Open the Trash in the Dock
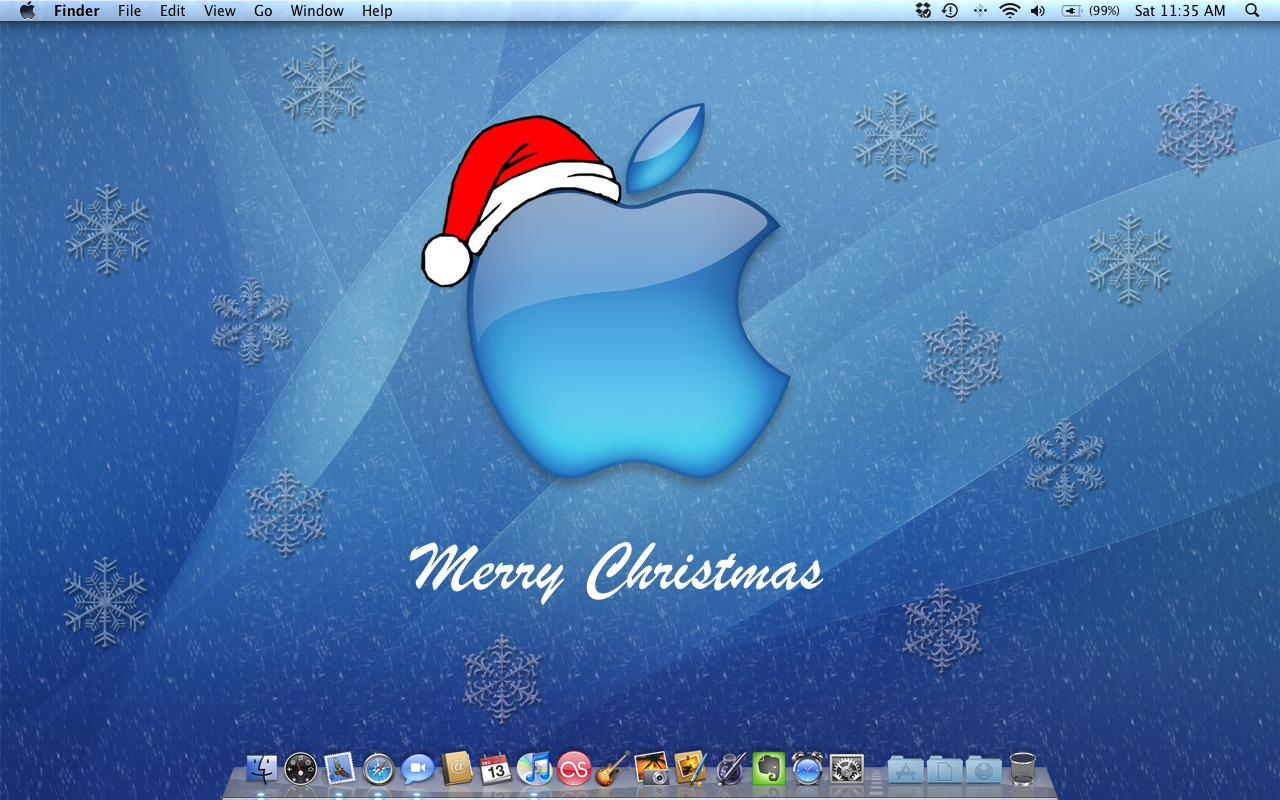Screen dimensions: 1280x800 (x=1023, y=768)
